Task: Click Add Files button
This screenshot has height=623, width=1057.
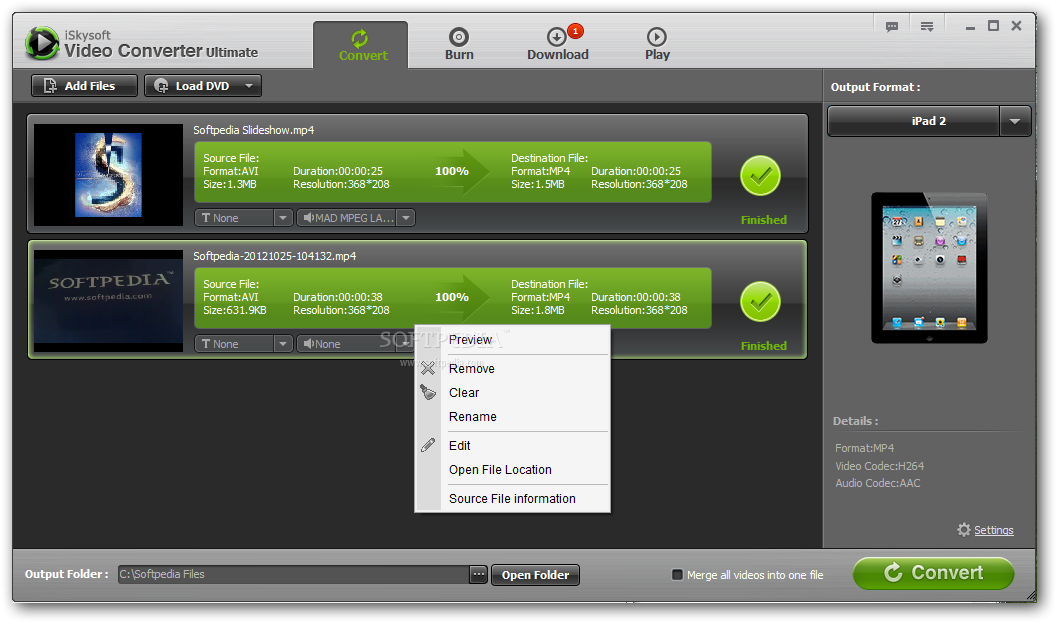Action: click(84, 86)
